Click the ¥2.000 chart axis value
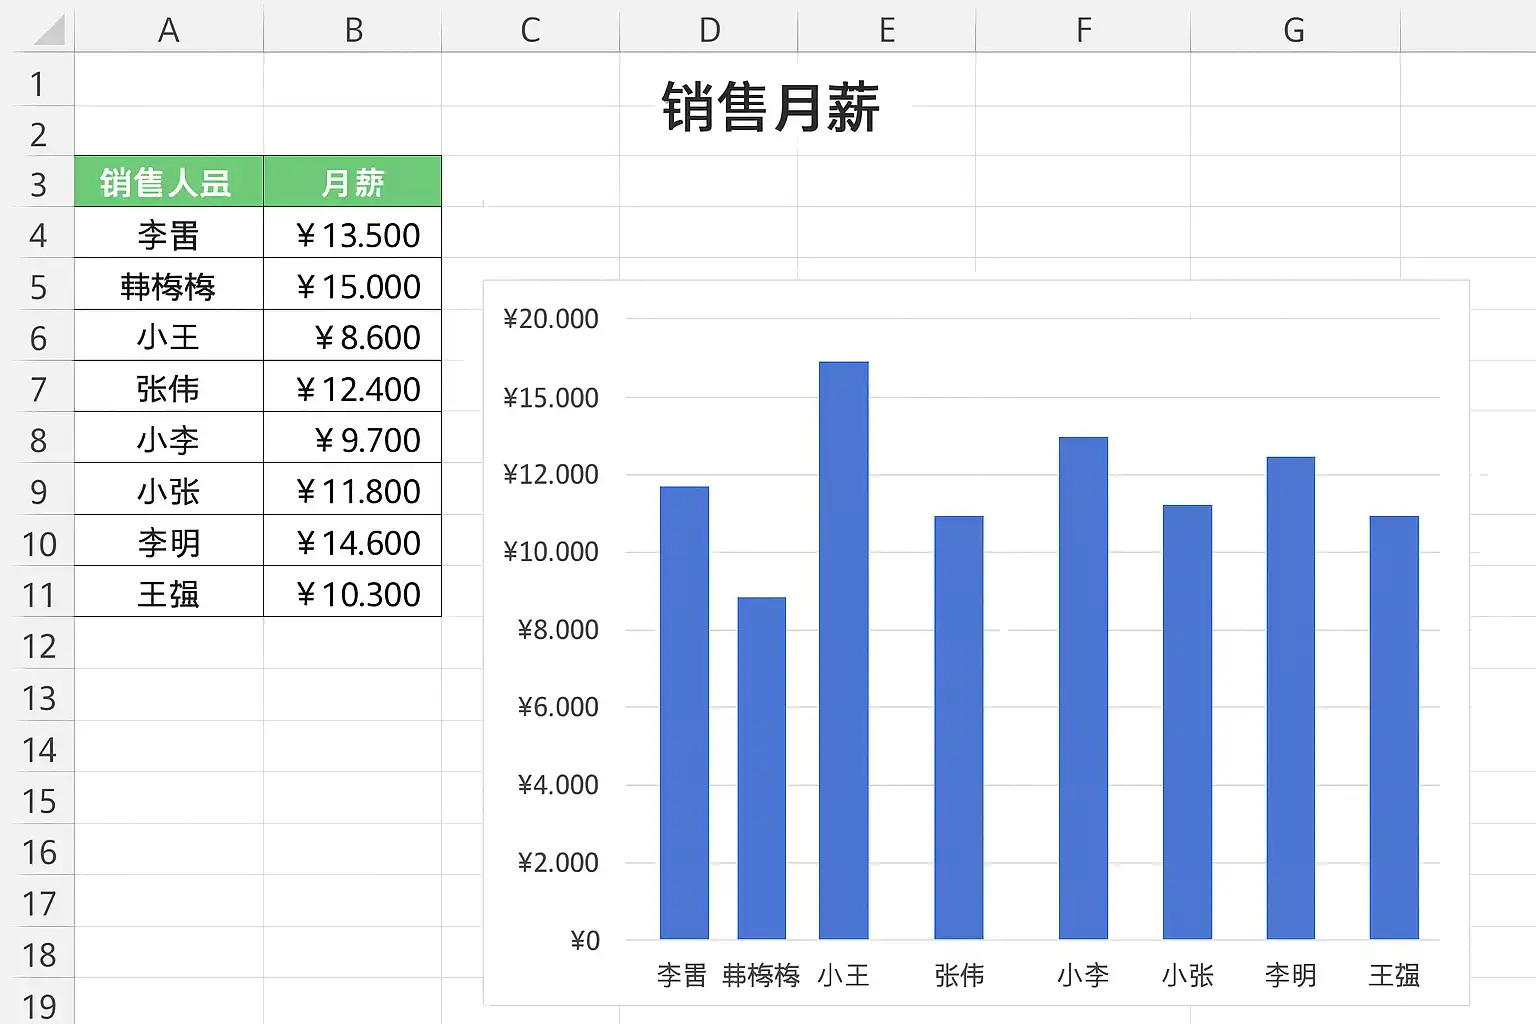This screenshot has height=1024, width=1536. [558, 863]
